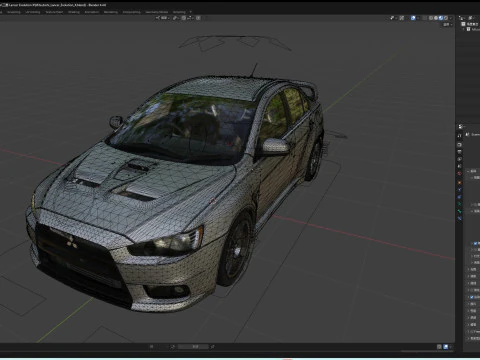This screenshot has width=480, height=360.
Task: Toggle viewport gizmos display
Action: point(402,18)
